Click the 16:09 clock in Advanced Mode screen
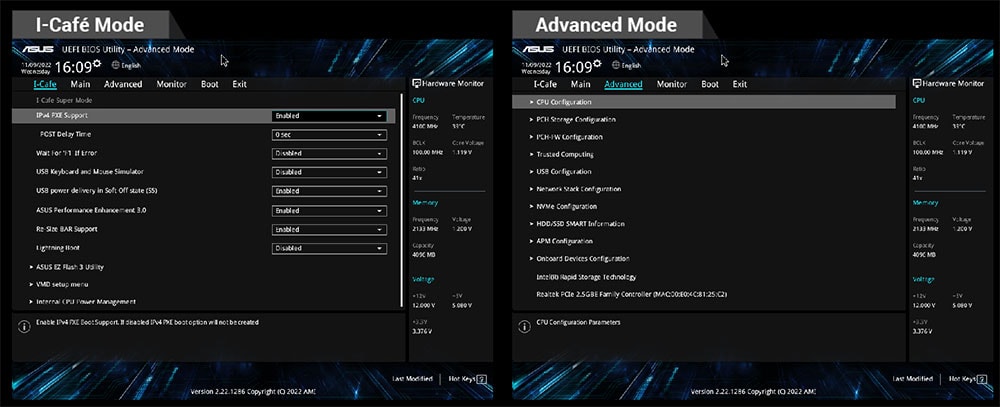The height and width of the screenshot is (407, 1000). tap(573, 67)
